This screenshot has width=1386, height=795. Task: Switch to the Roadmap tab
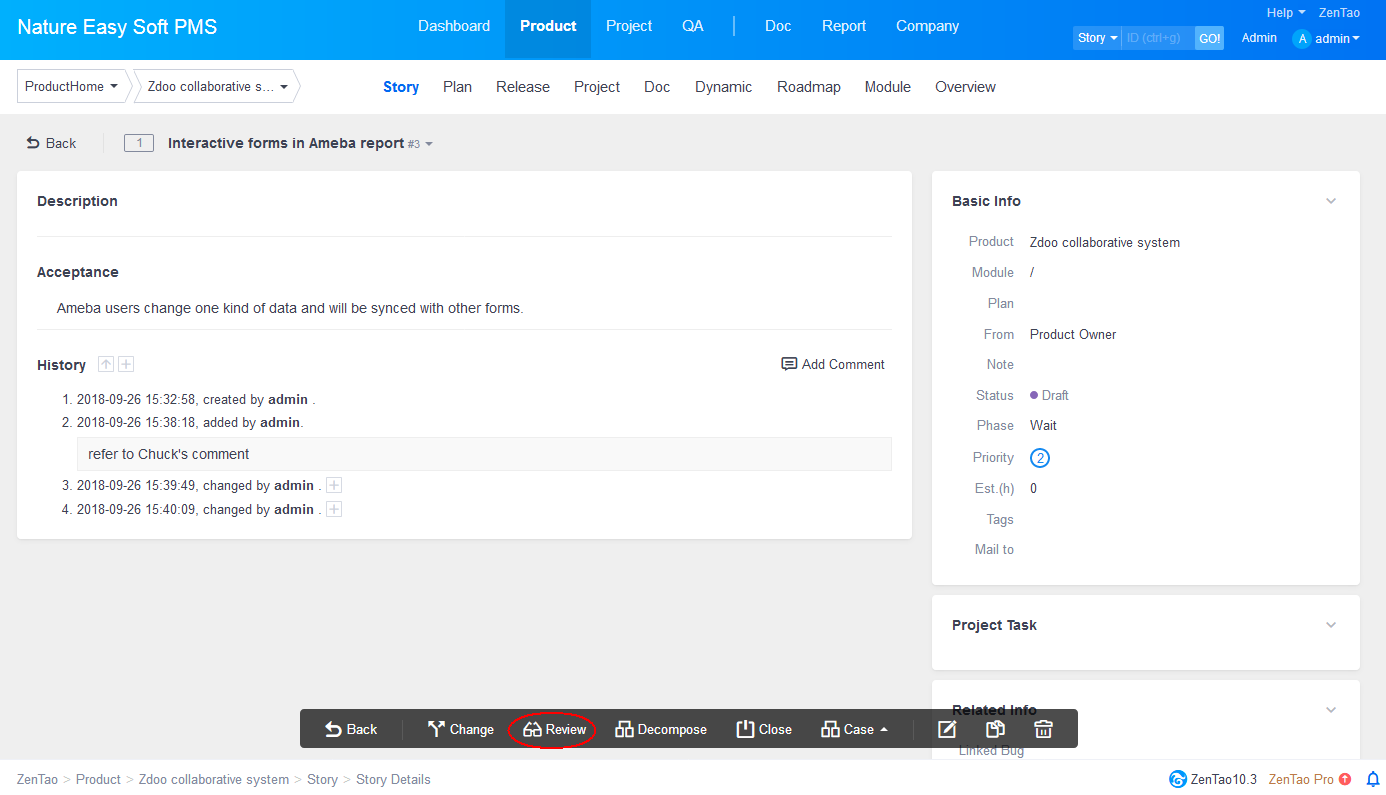(x=808, y=87)
